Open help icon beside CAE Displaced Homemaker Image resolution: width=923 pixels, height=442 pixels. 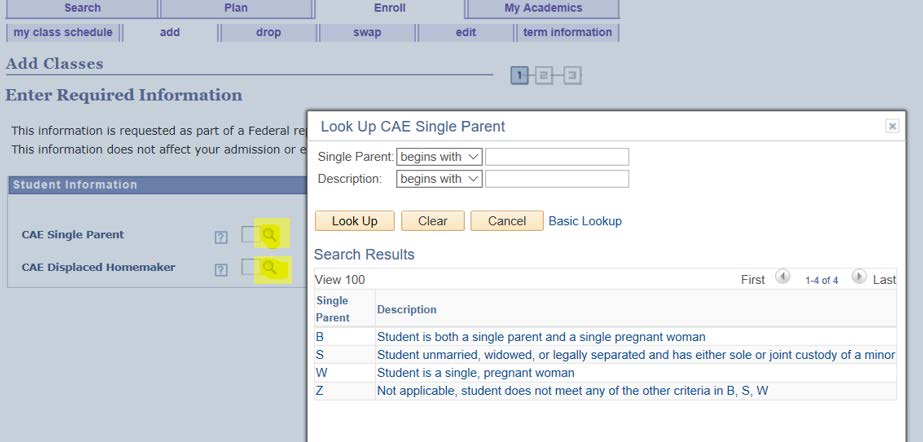[x=221, y=269]
